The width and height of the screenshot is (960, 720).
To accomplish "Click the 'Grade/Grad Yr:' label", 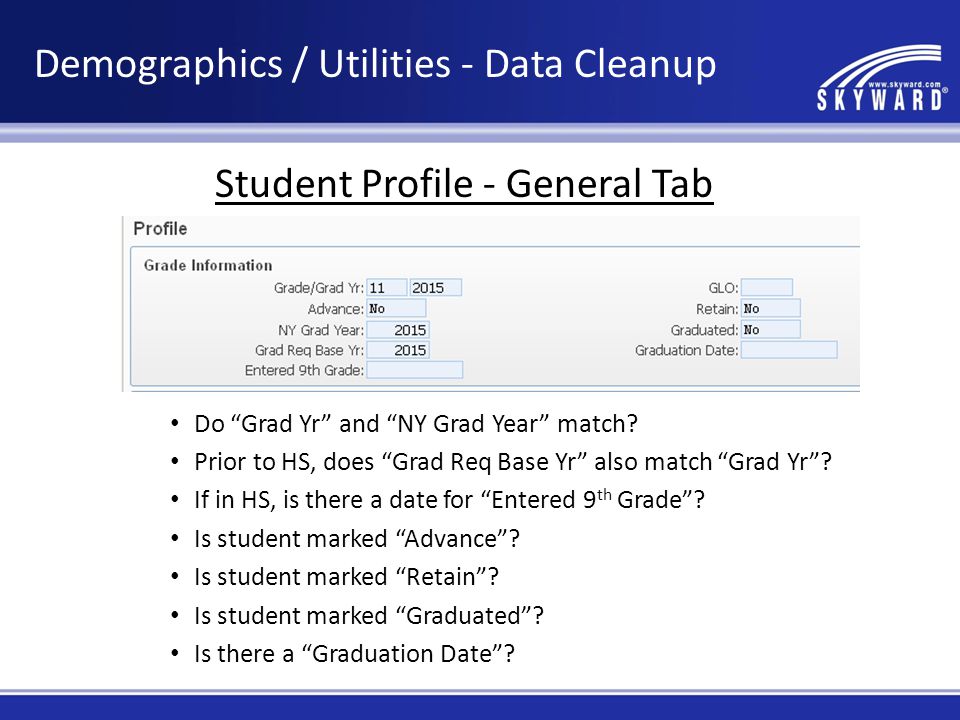I will 318,288.
